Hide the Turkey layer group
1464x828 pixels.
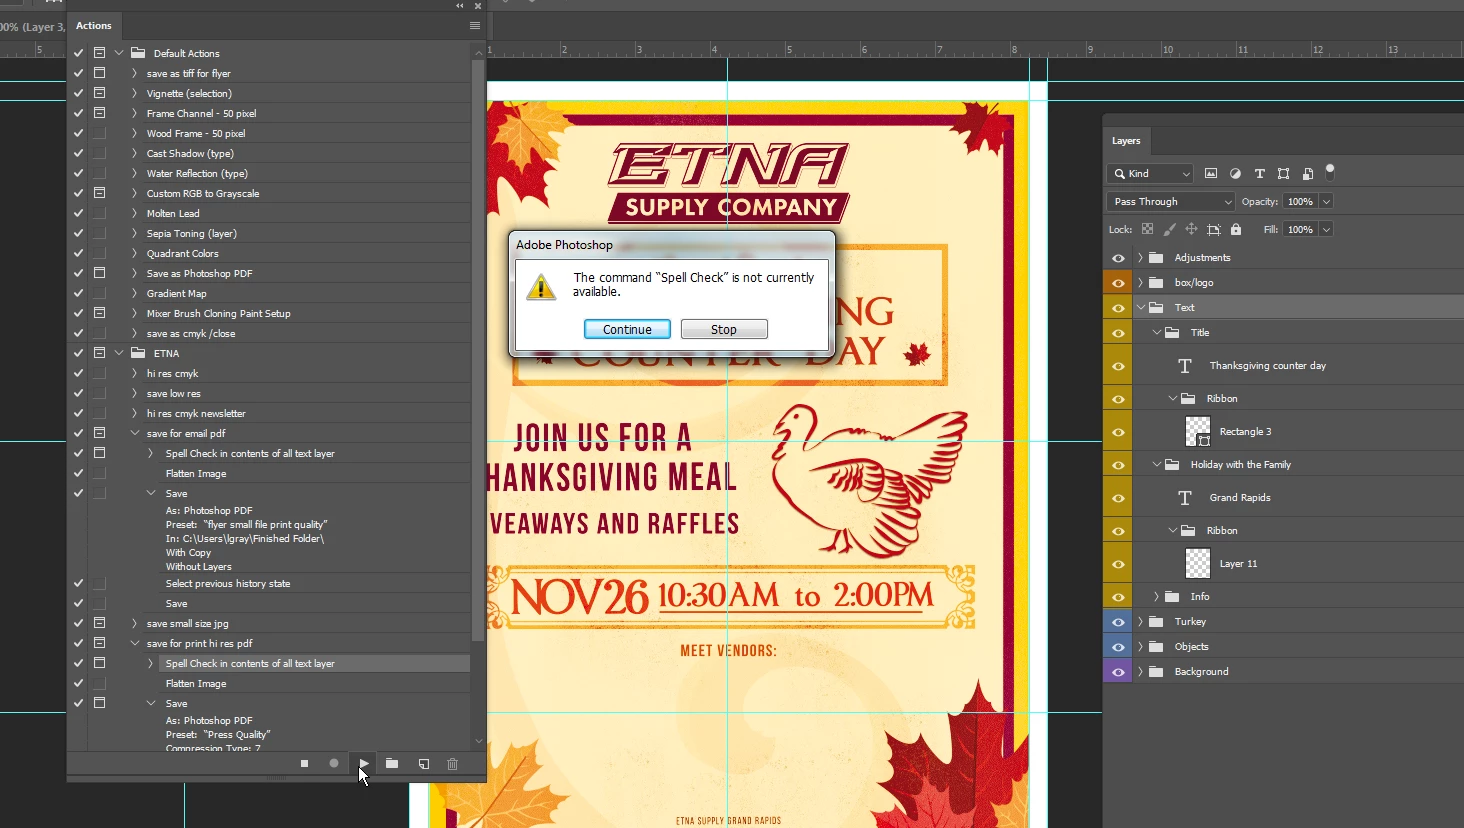tap(1118, 622)
